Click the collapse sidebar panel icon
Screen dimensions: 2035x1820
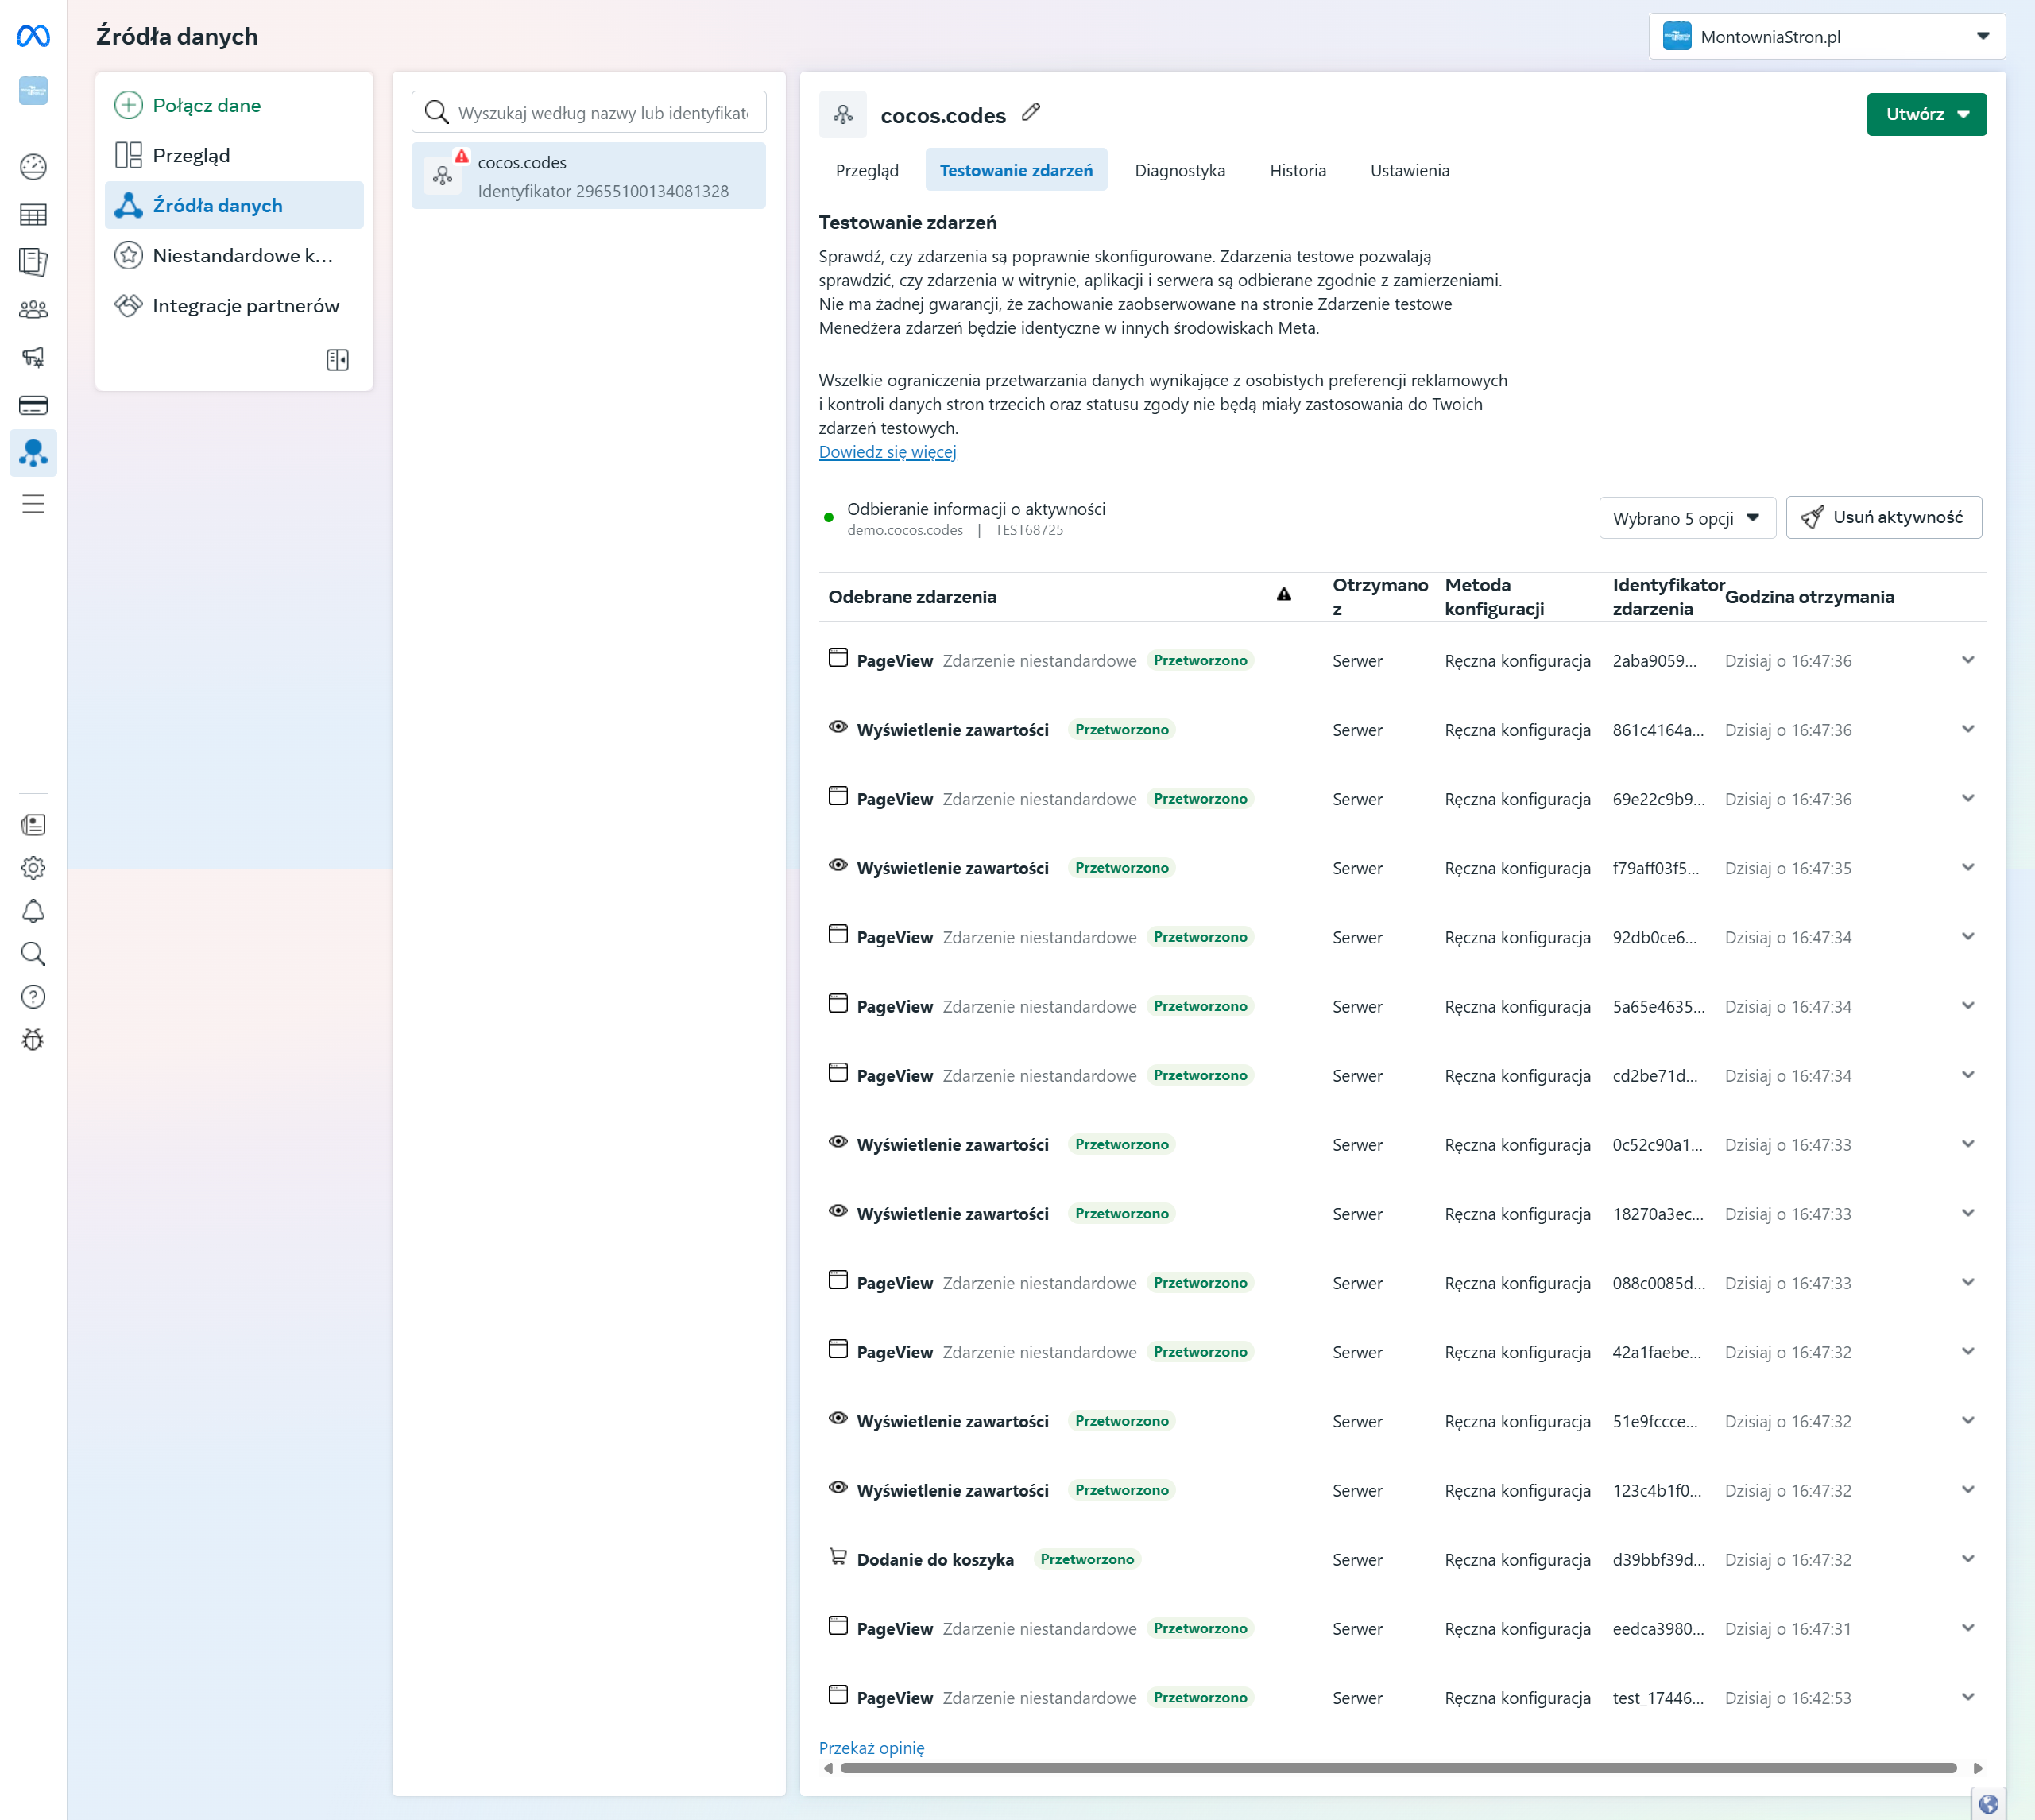[337, 360]
